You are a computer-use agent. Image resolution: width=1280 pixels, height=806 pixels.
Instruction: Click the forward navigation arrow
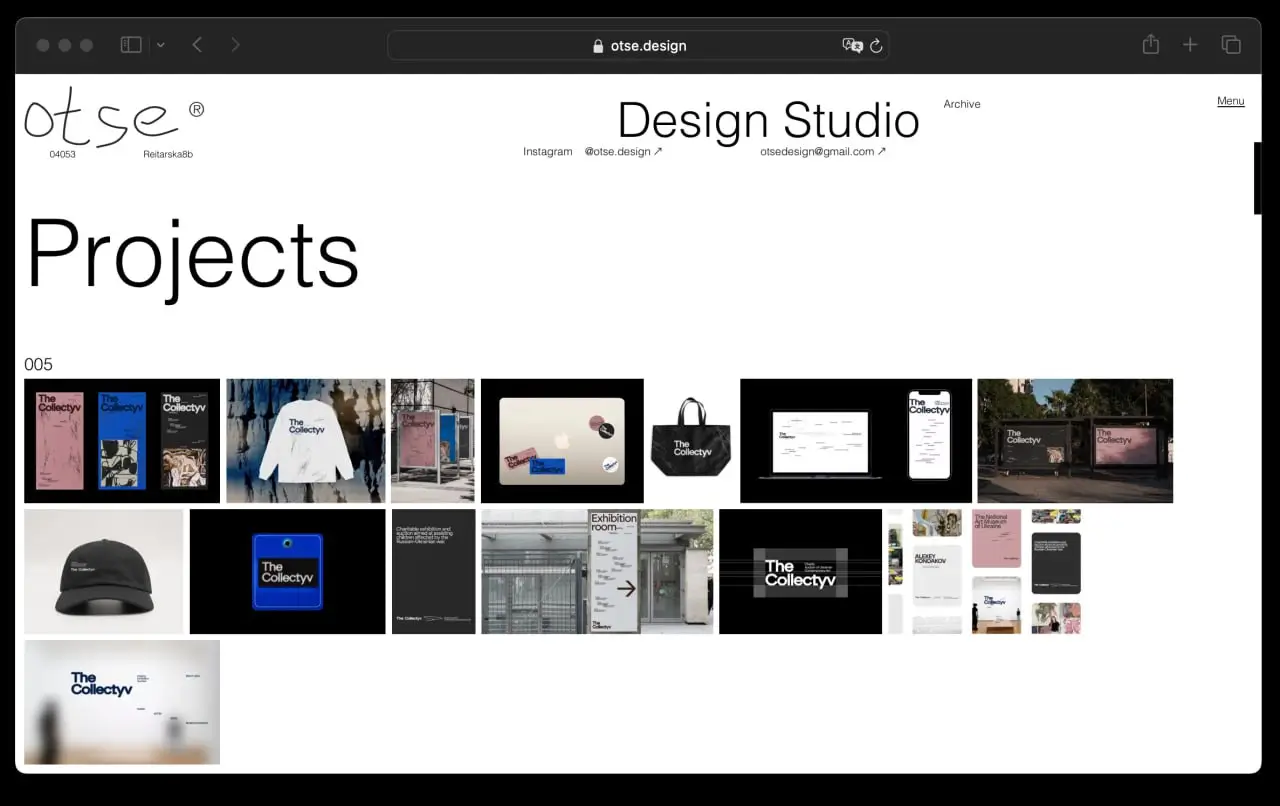(235, 45)
